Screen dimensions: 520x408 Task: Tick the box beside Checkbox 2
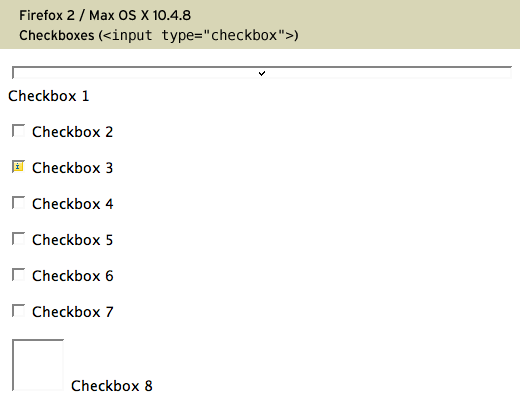coord(18,131)
